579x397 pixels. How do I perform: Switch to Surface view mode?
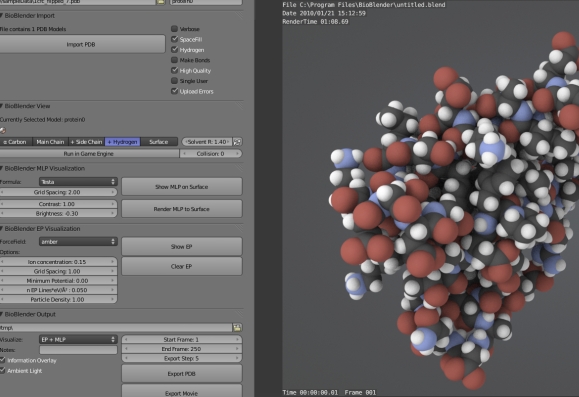pyautogui.click(x=159, y=142)
